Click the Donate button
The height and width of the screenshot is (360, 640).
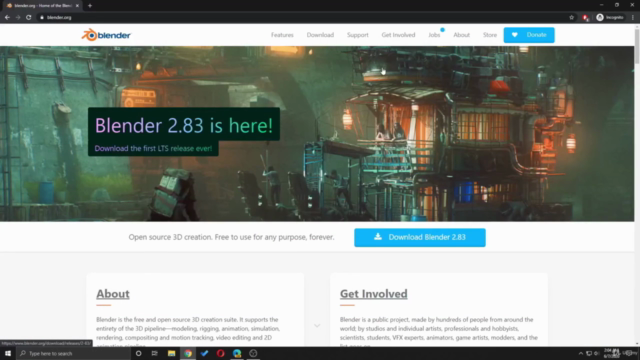coord(529,35)
